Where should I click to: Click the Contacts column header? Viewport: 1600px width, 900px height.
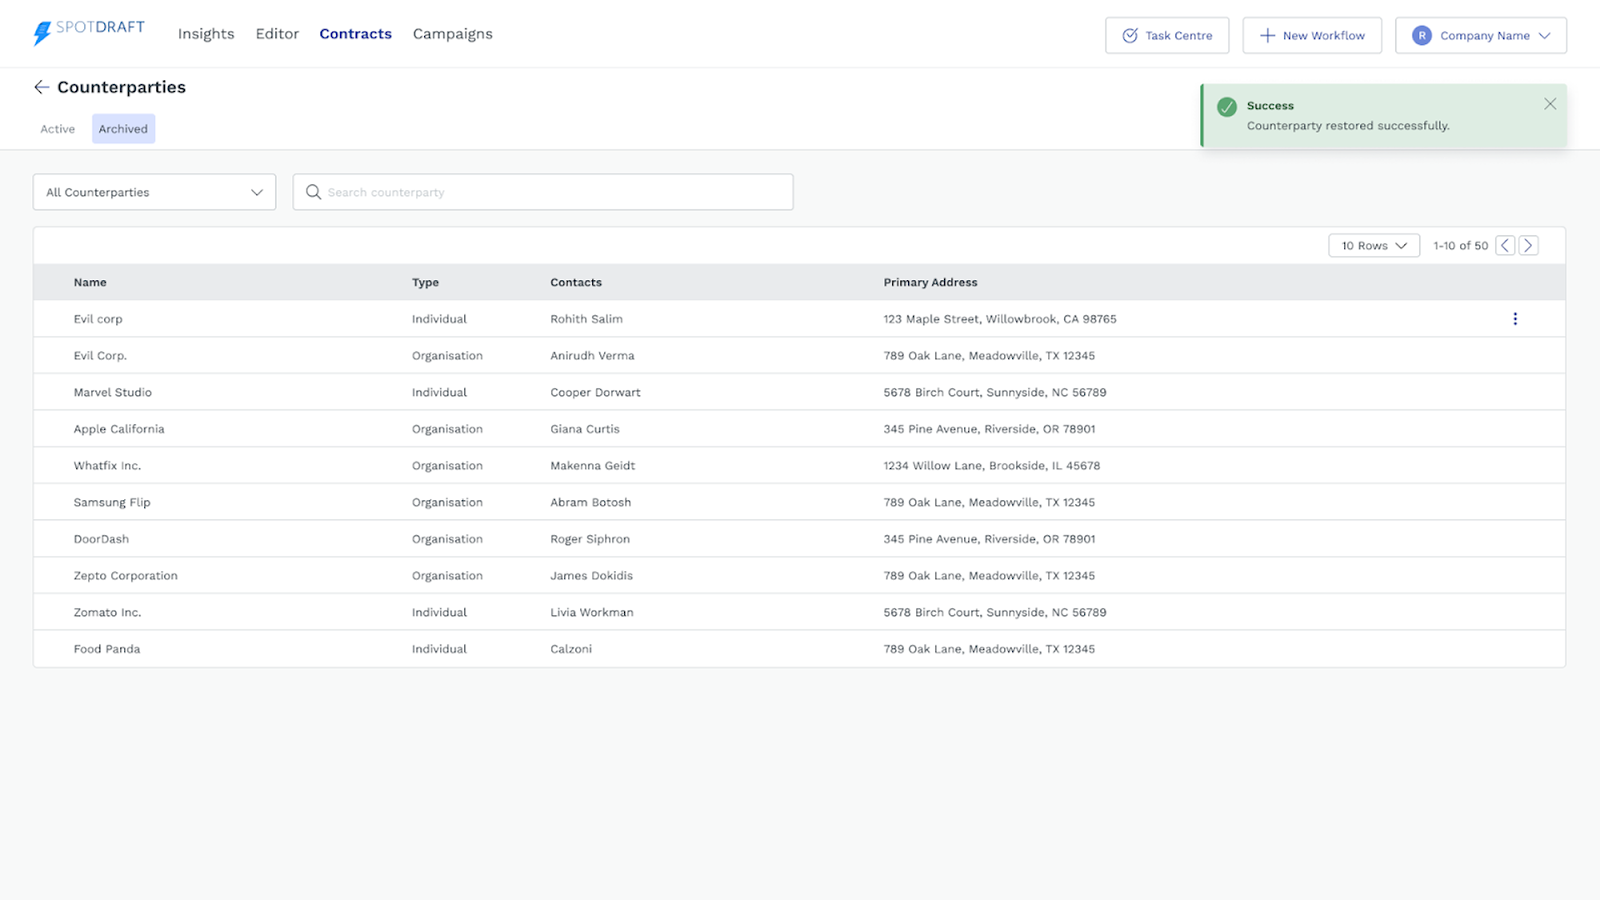[x=576, y=282]
